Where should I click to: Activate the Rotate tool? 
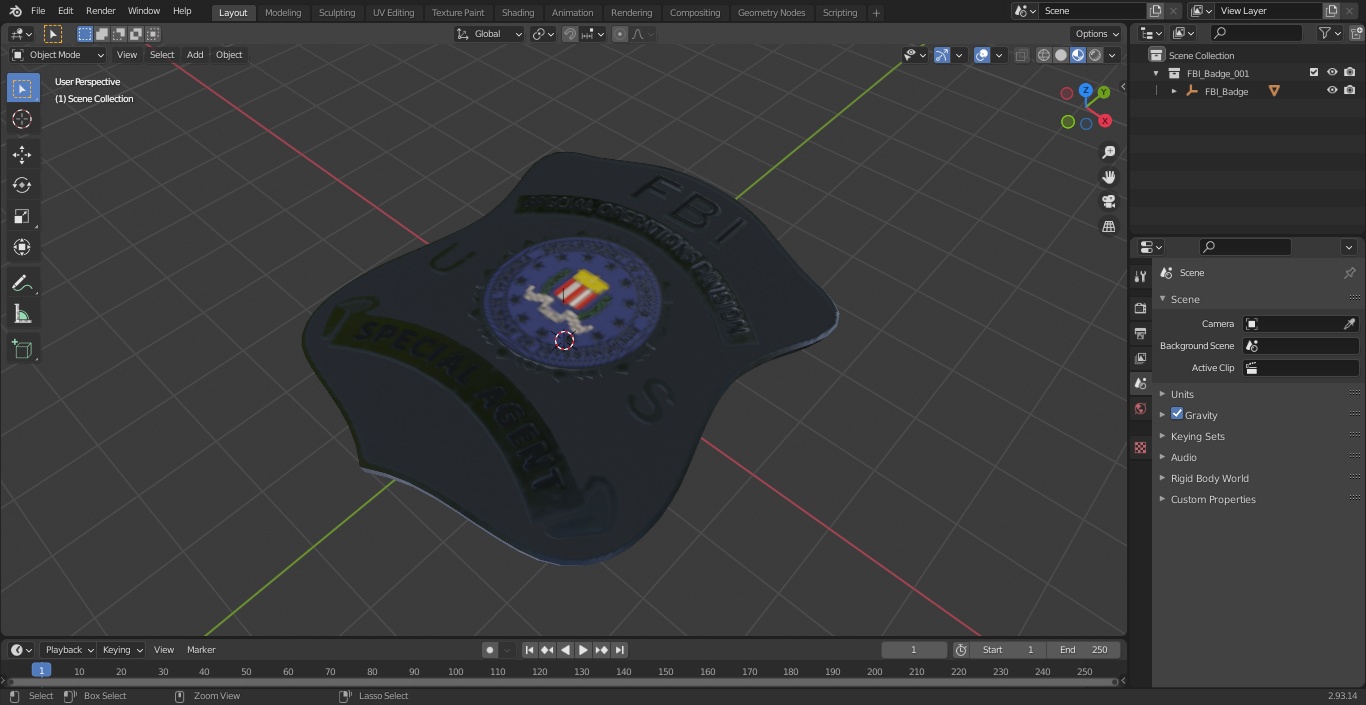22,185
